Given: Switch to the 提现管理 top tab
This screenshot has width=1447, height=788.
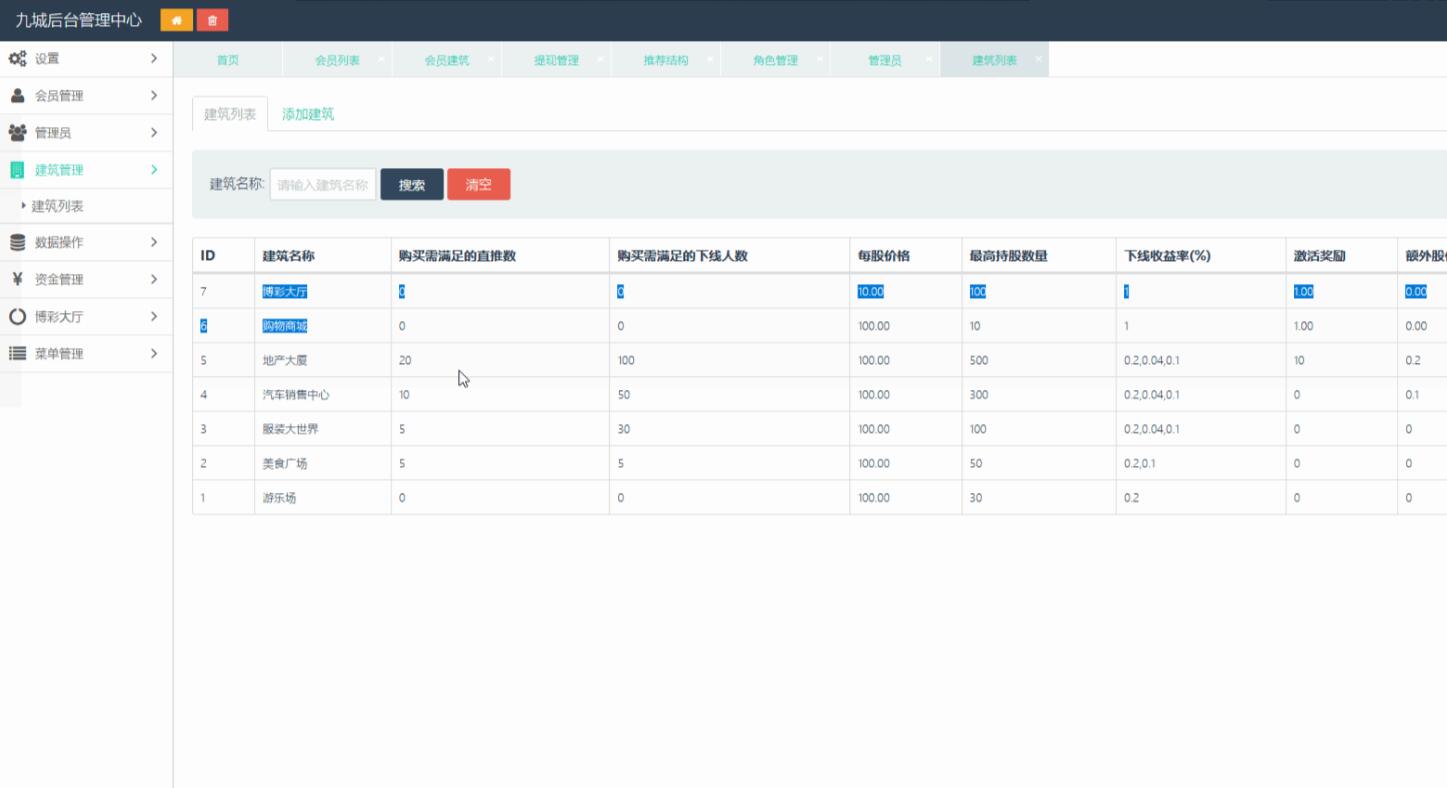Looking at the screenshot, I should pos(556,60).
